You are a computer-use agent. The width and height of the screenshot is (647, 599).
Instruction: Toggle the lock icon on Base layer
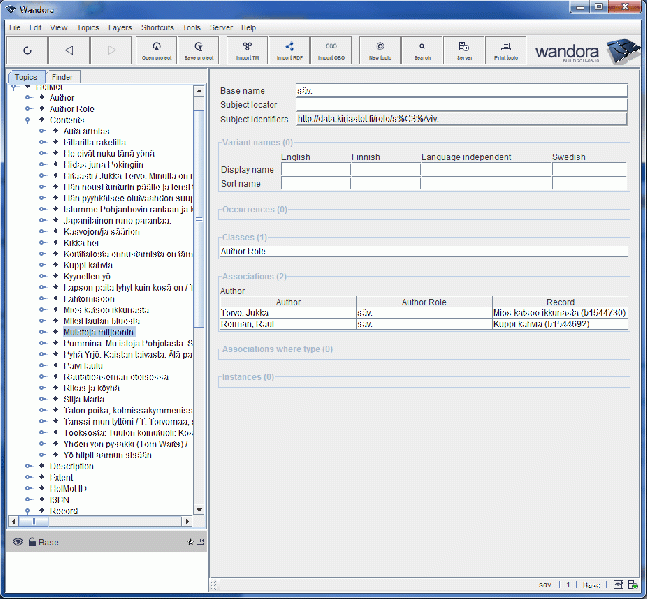pos(32,541)
